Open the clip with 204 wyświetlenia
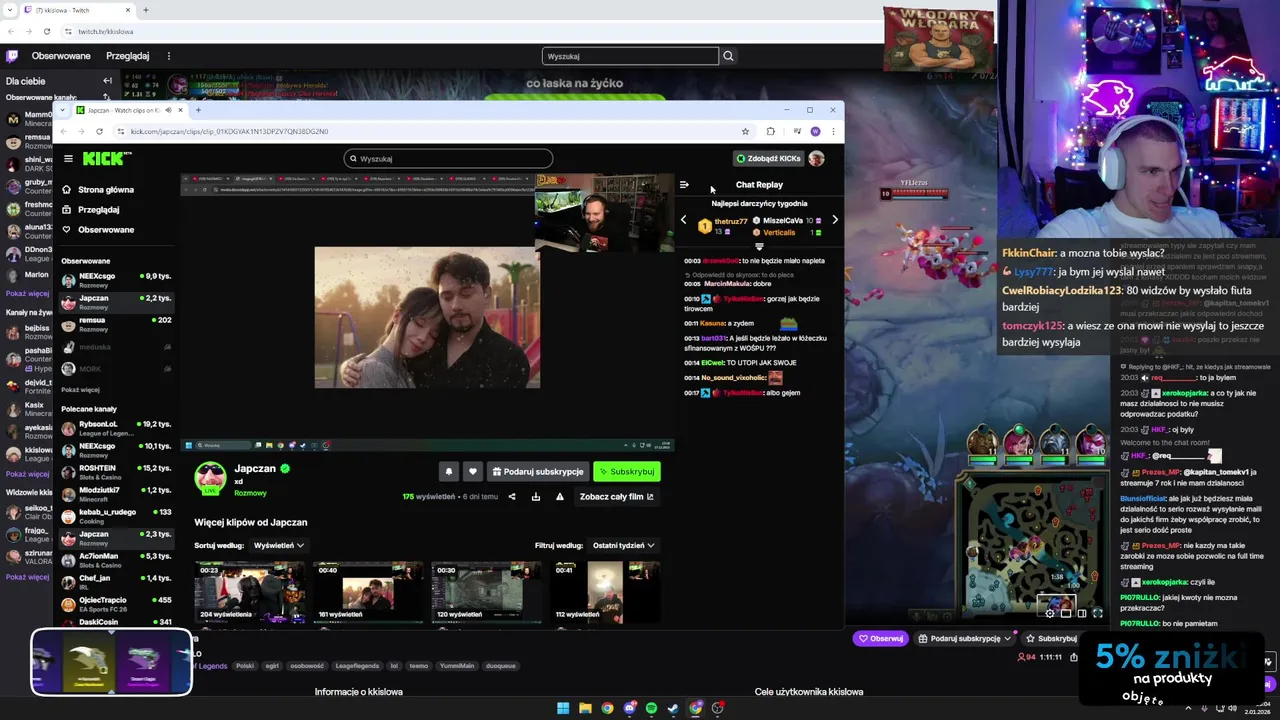The width and height of the screenshot is (1280, 720). 249,592
